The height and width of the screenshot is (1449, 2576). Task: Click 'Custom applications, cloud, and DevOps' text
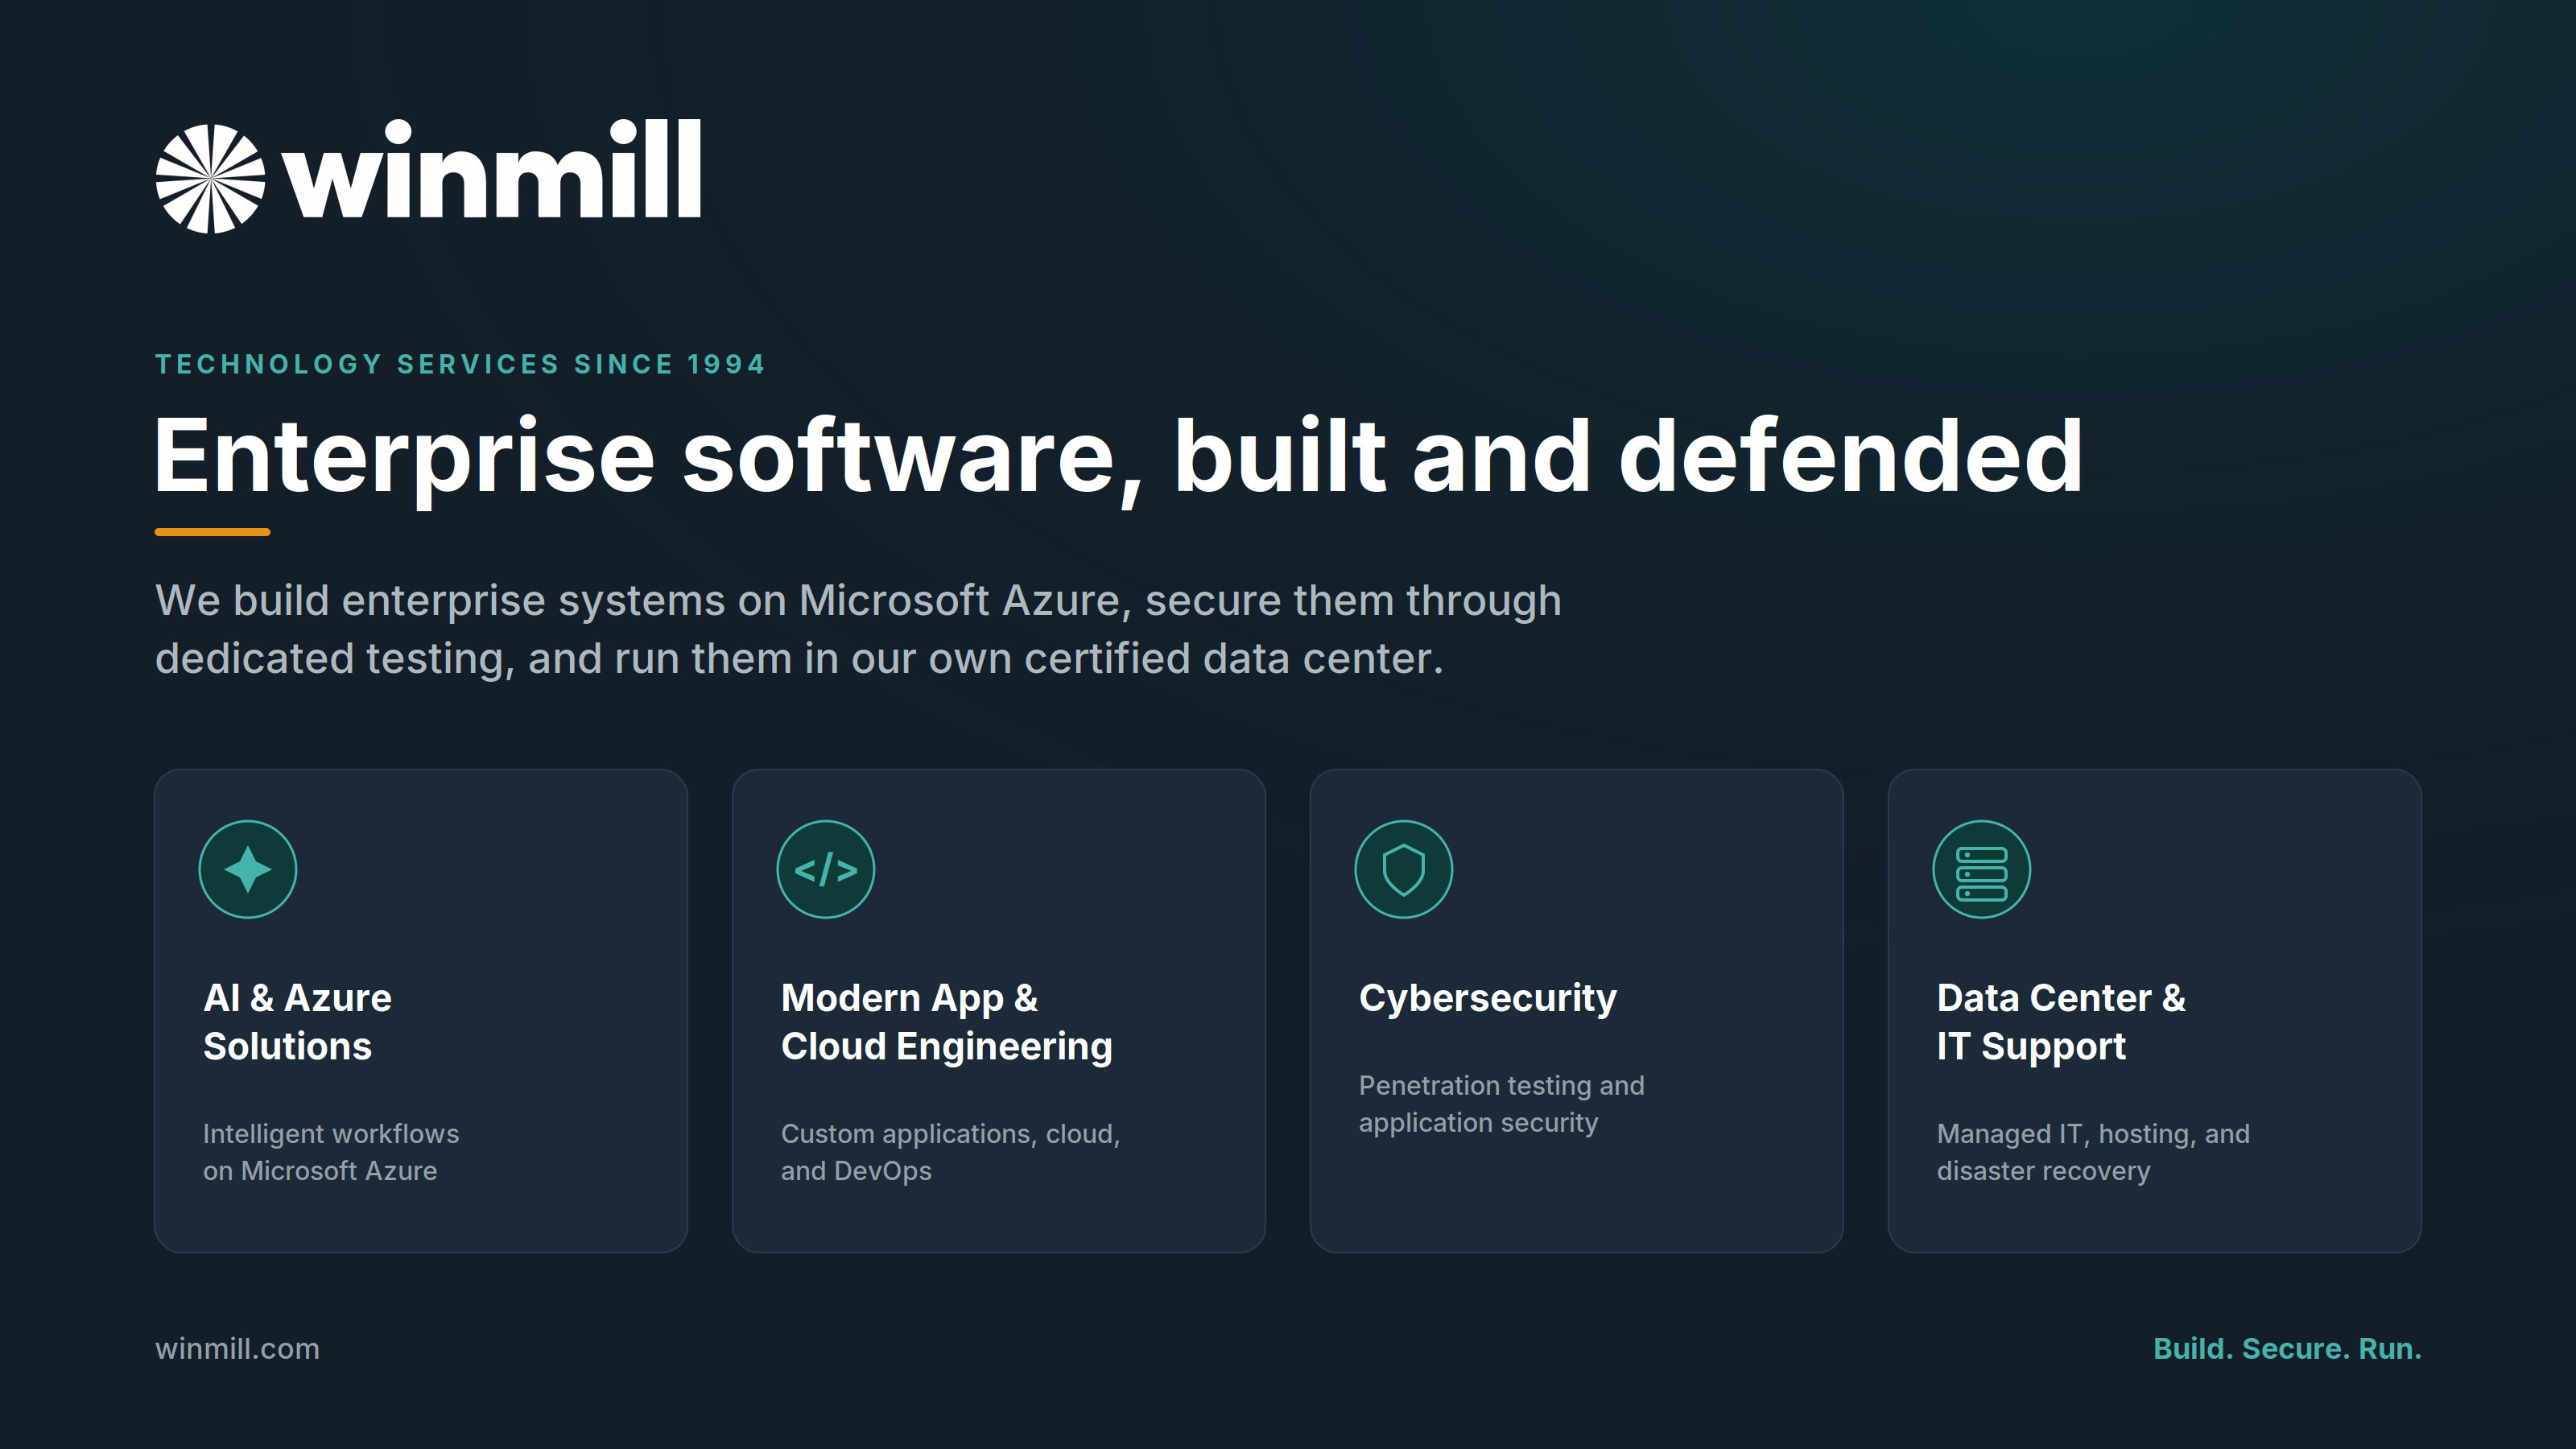(x=950, y=1152)
